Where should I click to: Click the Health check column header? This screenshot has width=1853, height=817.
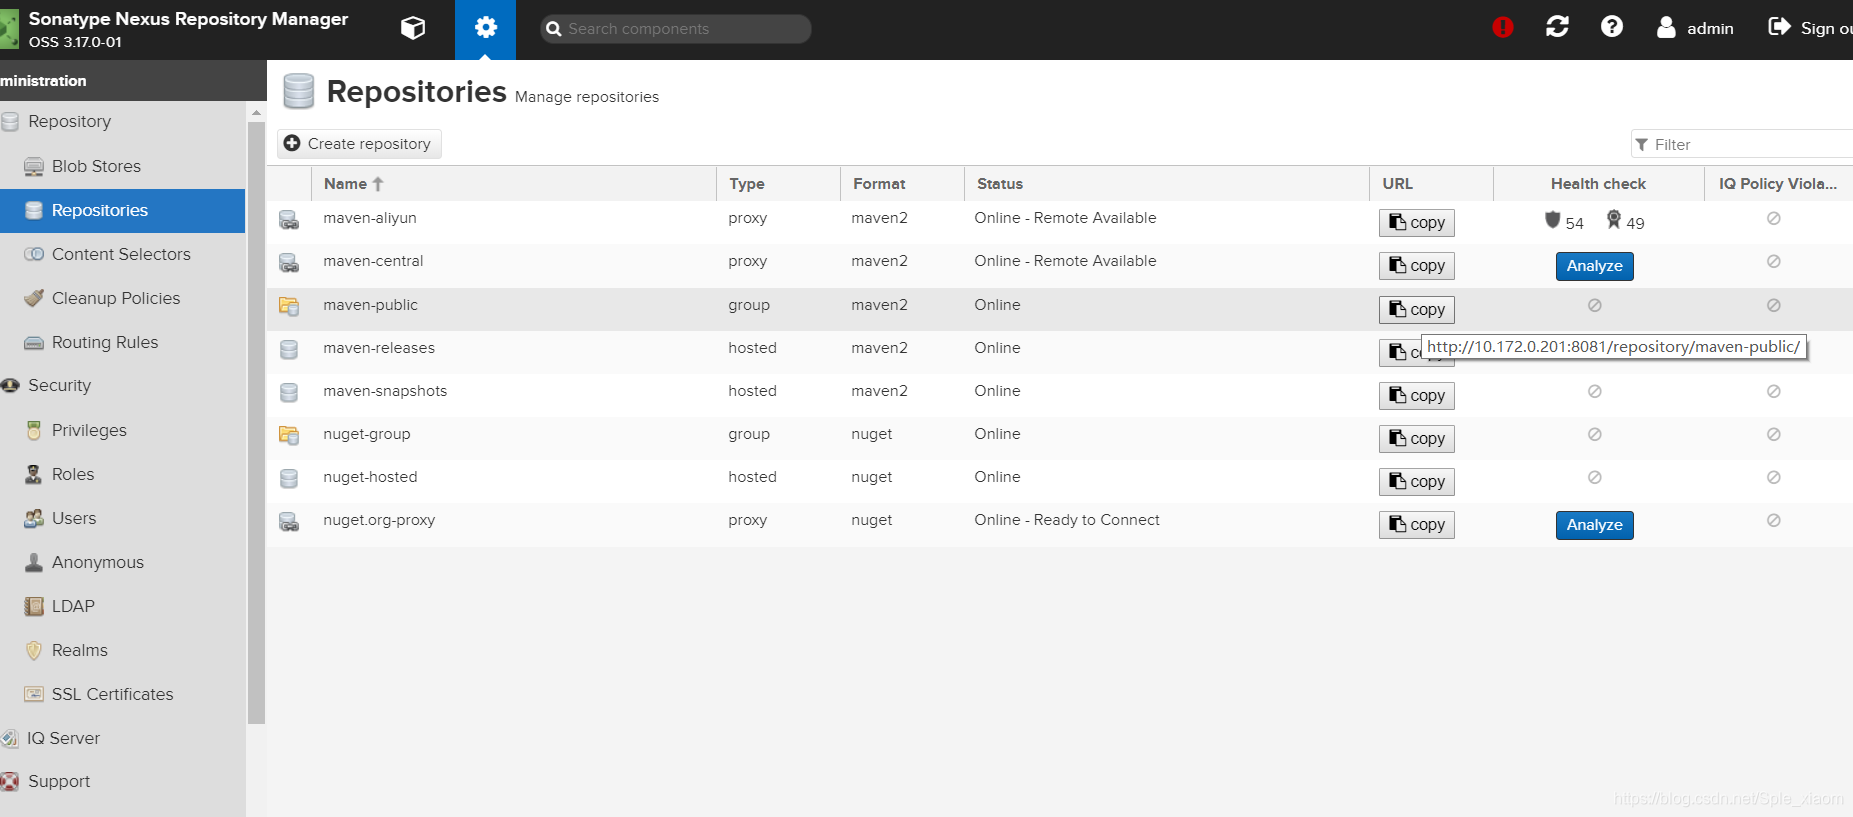click(x=1598, y=184)
